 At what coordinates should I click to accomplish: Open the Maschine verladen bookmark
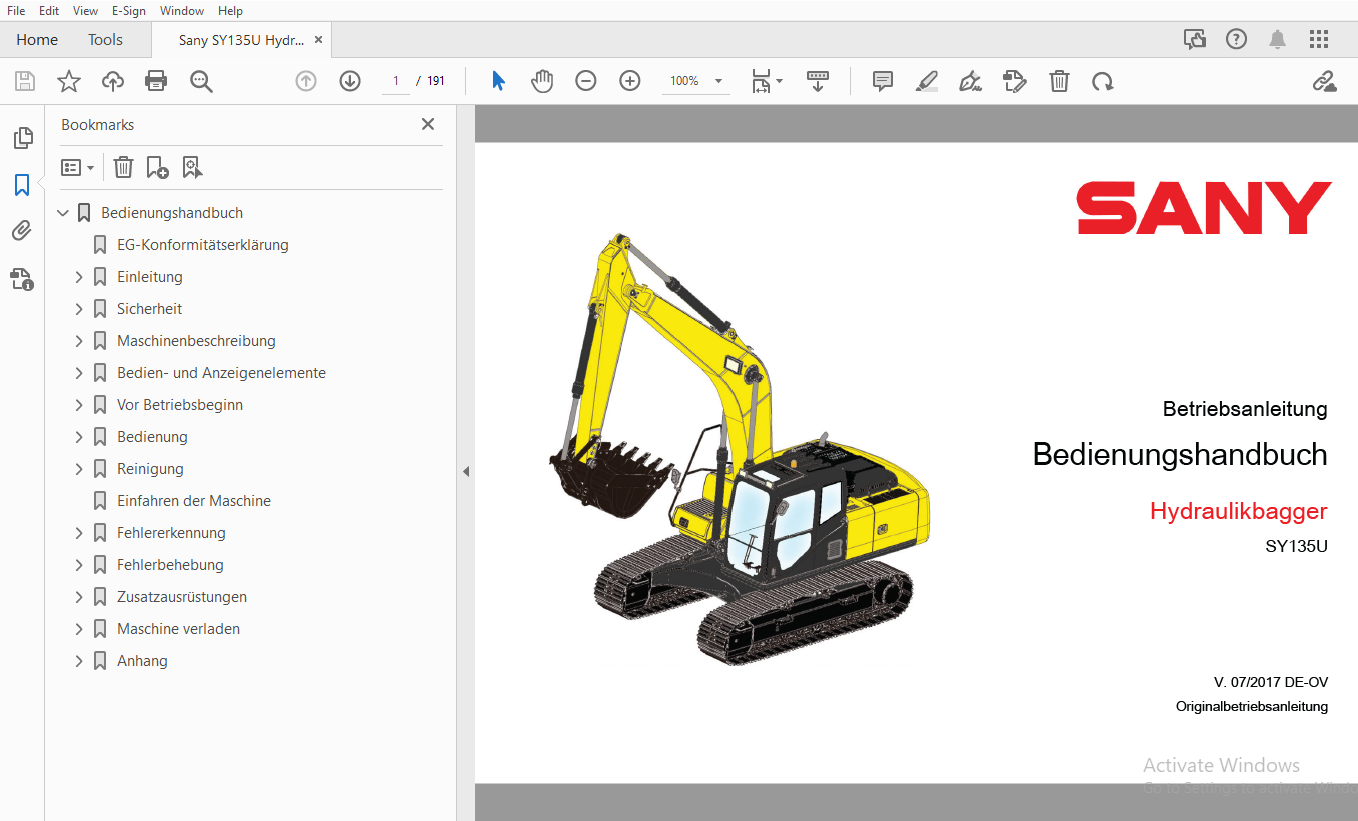tap(178, 629)
